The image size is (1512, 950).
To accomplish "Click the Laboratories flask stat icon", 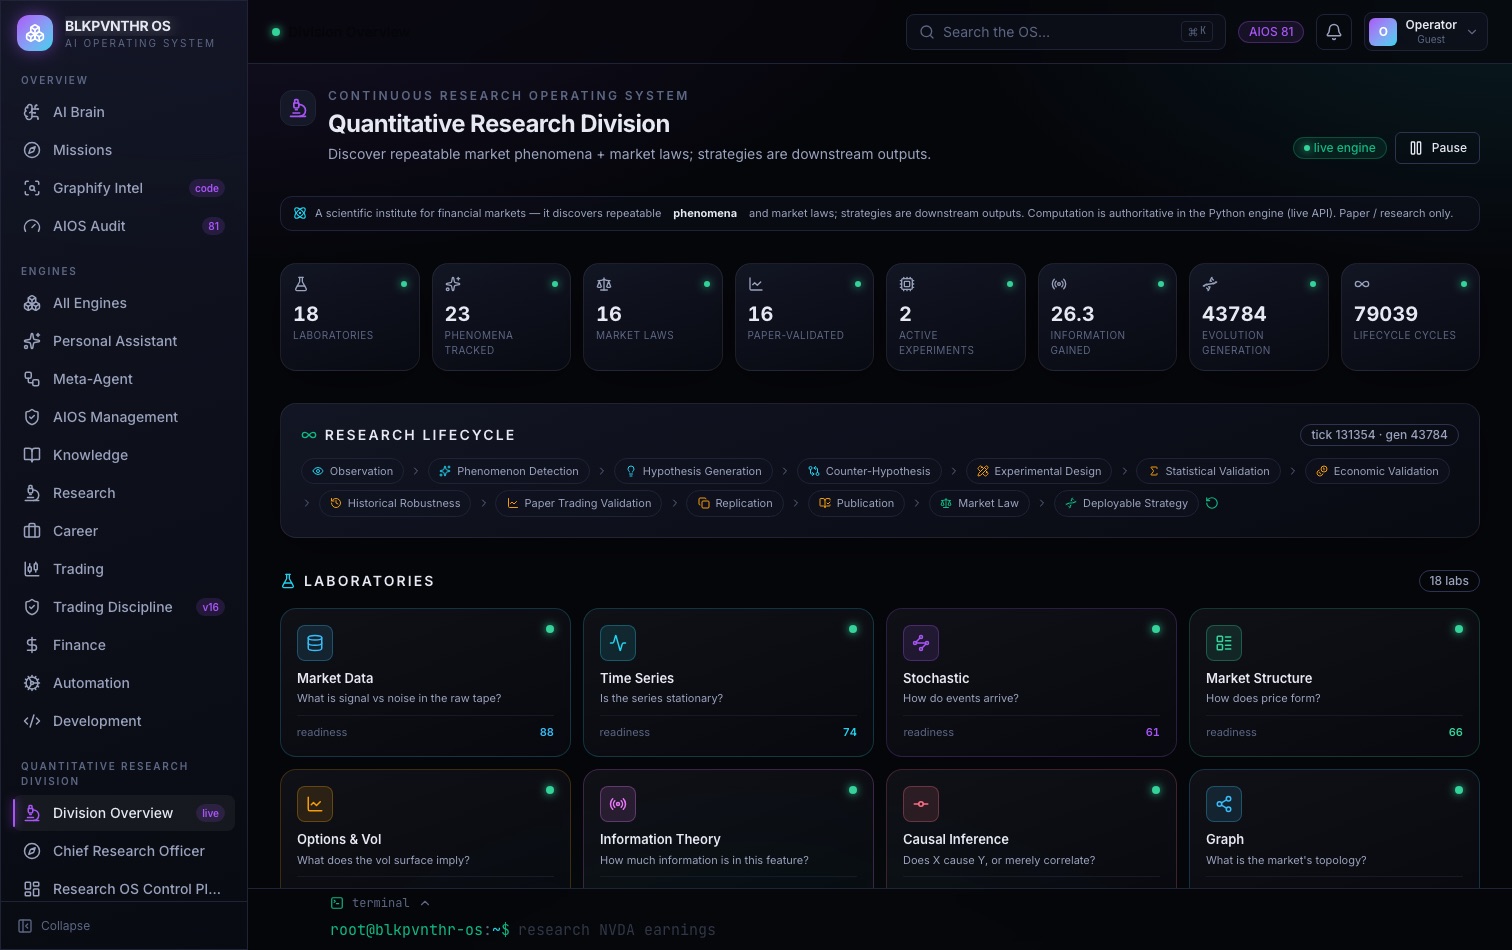I will [x=301, y=284].
